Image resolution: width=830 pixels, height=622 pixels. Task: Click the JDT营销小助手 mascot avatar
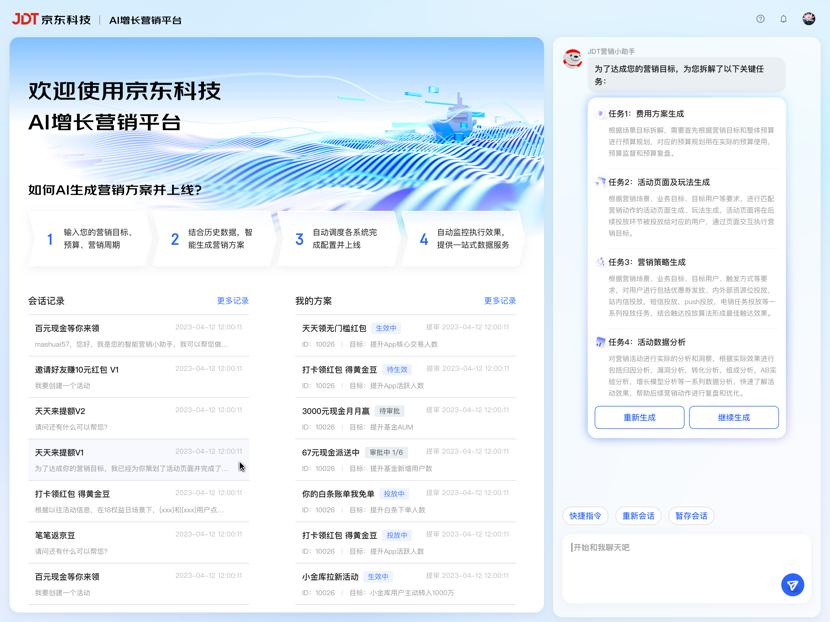pos(572,59)
